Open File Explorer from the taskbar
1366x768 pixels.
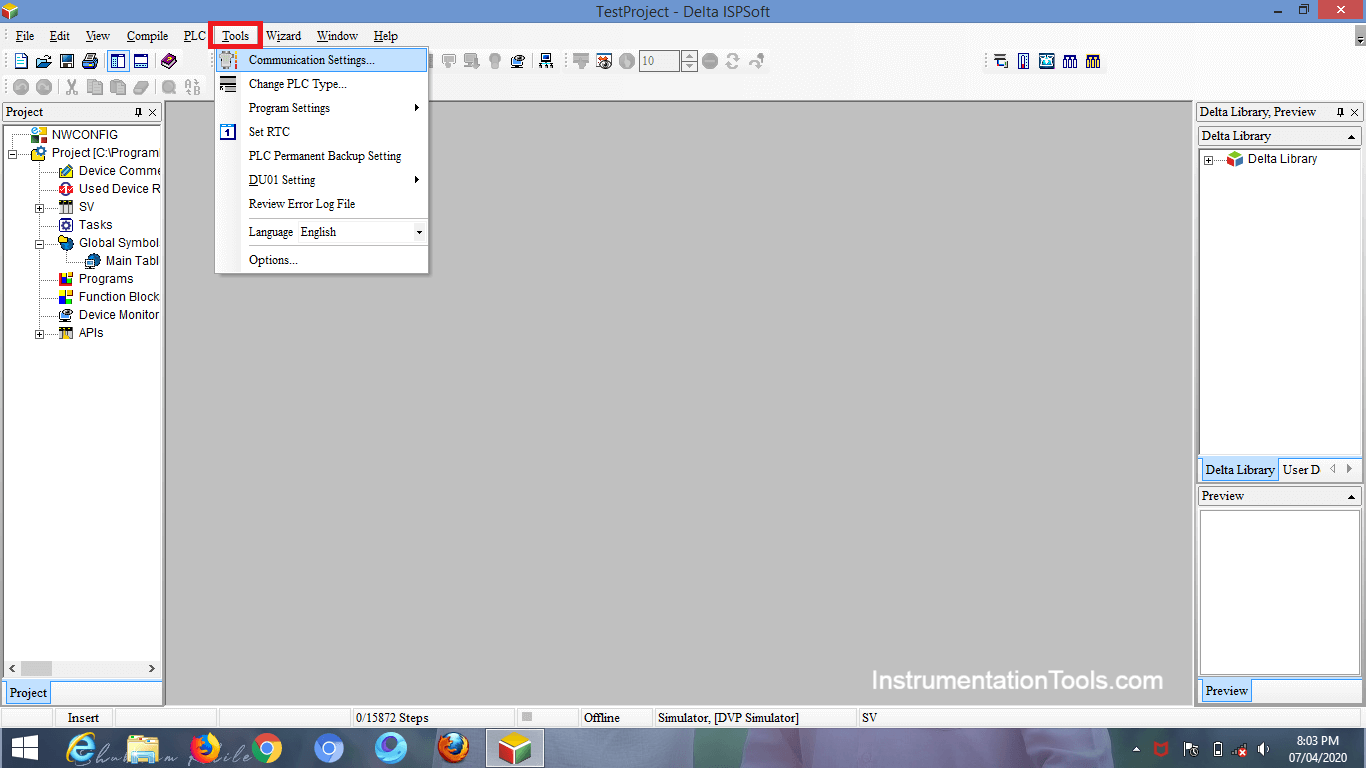pyautogui.click(x=143, y=748)
